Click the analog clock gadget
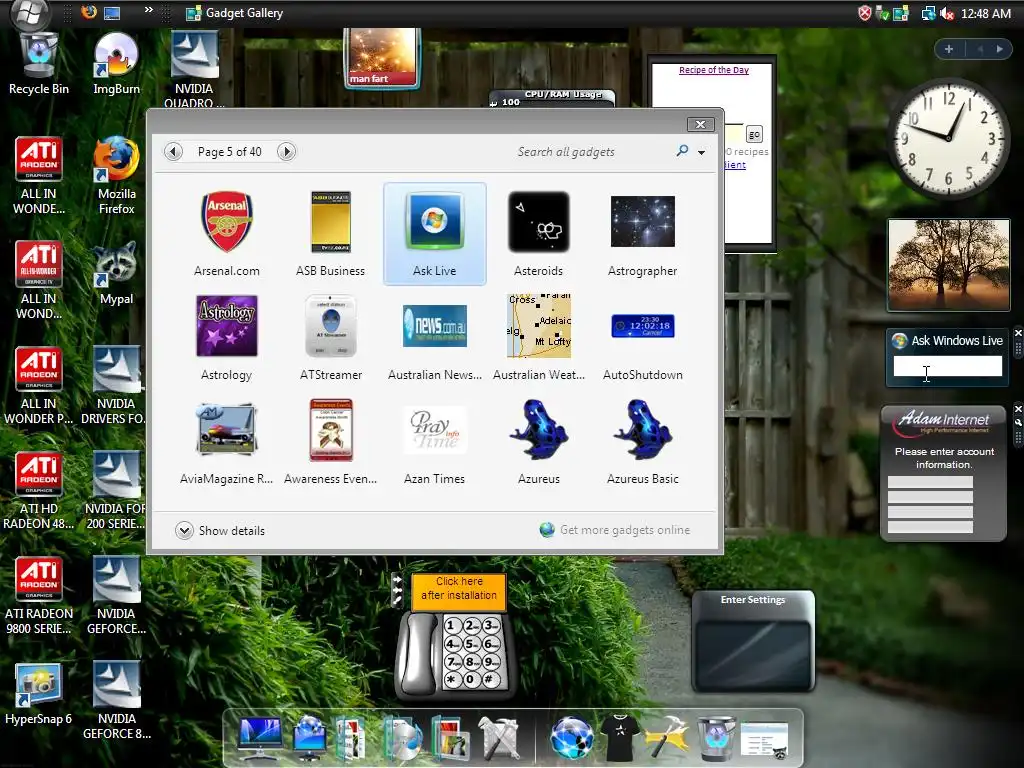This screenshot has height=768, width=1024. tap(948, 138)
